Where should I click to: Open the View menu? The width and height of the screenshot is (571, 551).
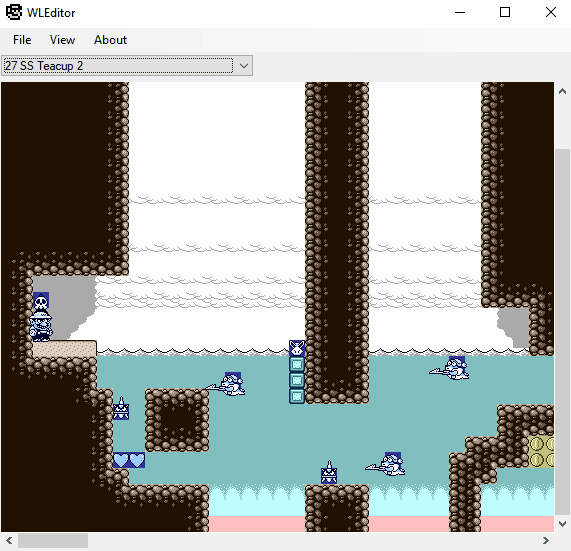pyautogui.click(x=62, y=40)
